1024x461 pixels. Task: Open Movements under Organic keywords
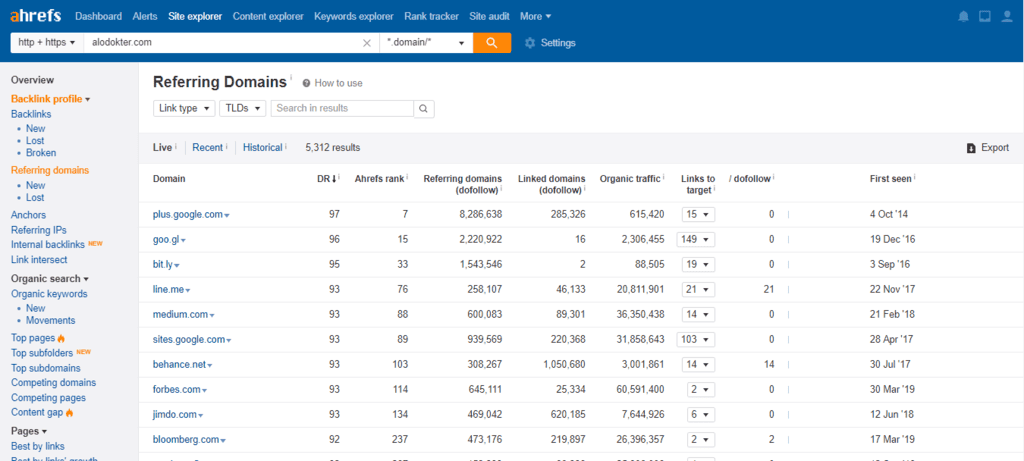pyautogui.click(x=50, y=321)
